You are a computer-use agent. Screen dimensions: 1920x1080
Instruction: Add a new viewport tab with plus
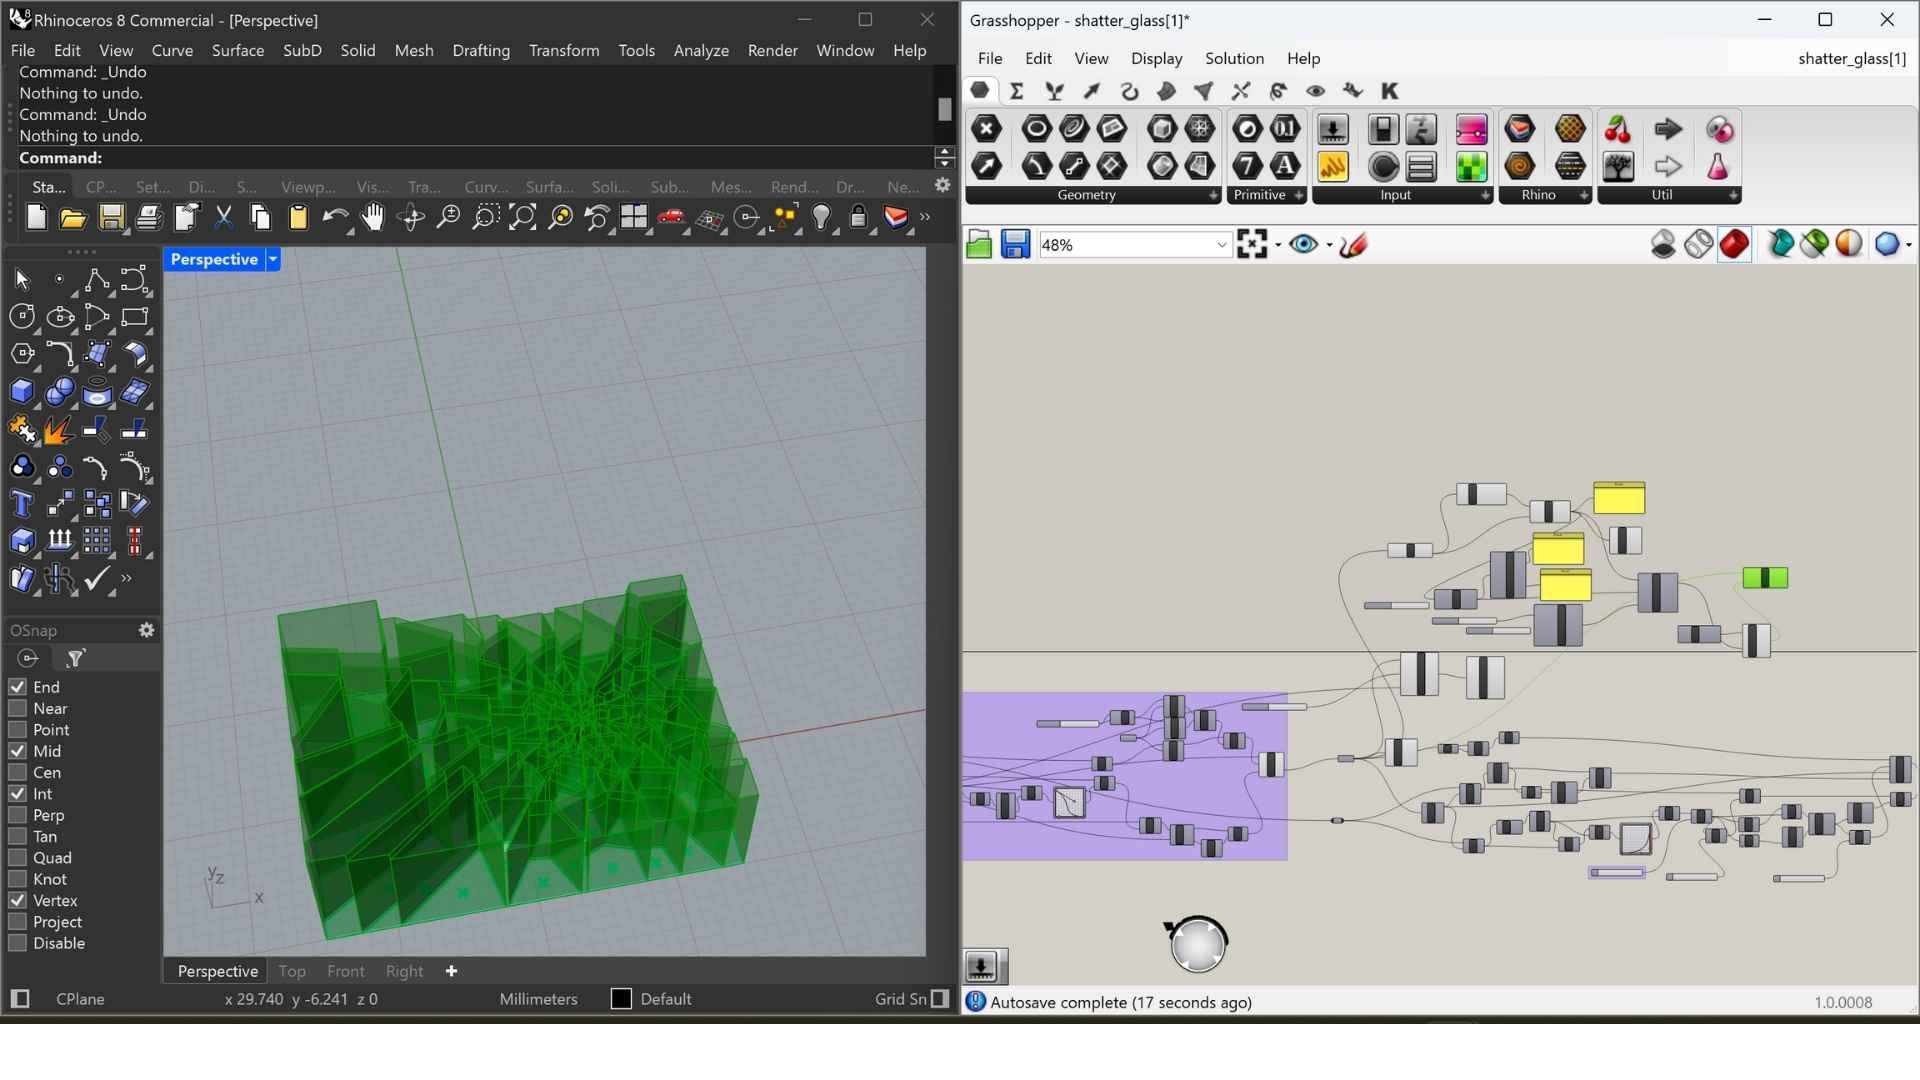click(x=451, y=971)
